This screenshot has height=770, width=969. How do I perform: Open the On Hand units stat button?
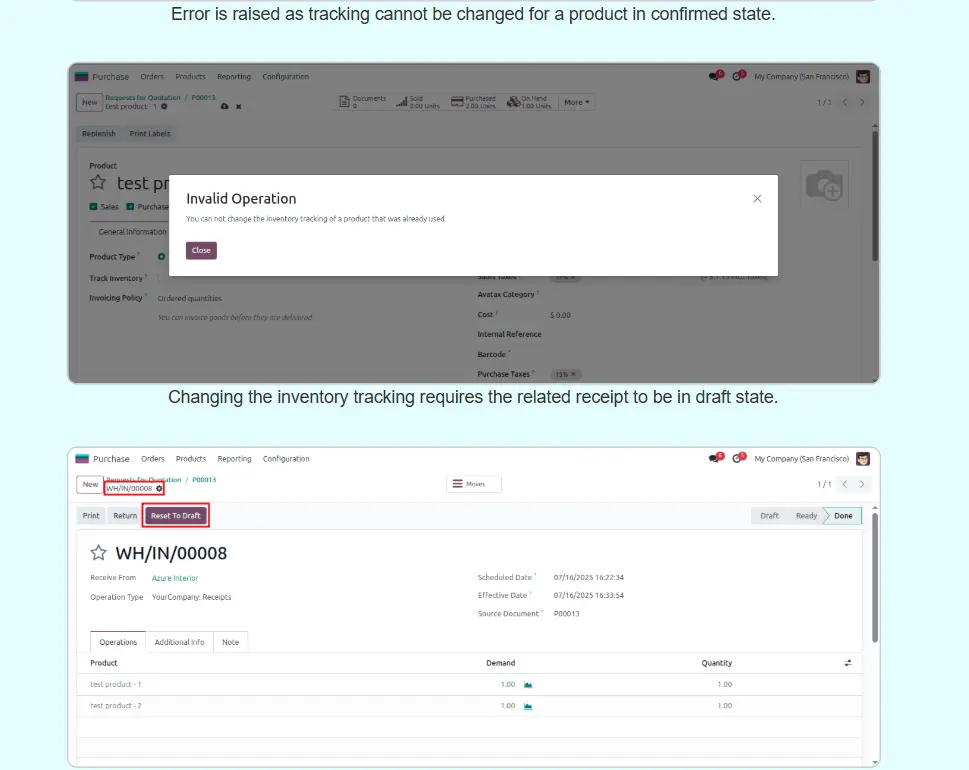(530, 102)
